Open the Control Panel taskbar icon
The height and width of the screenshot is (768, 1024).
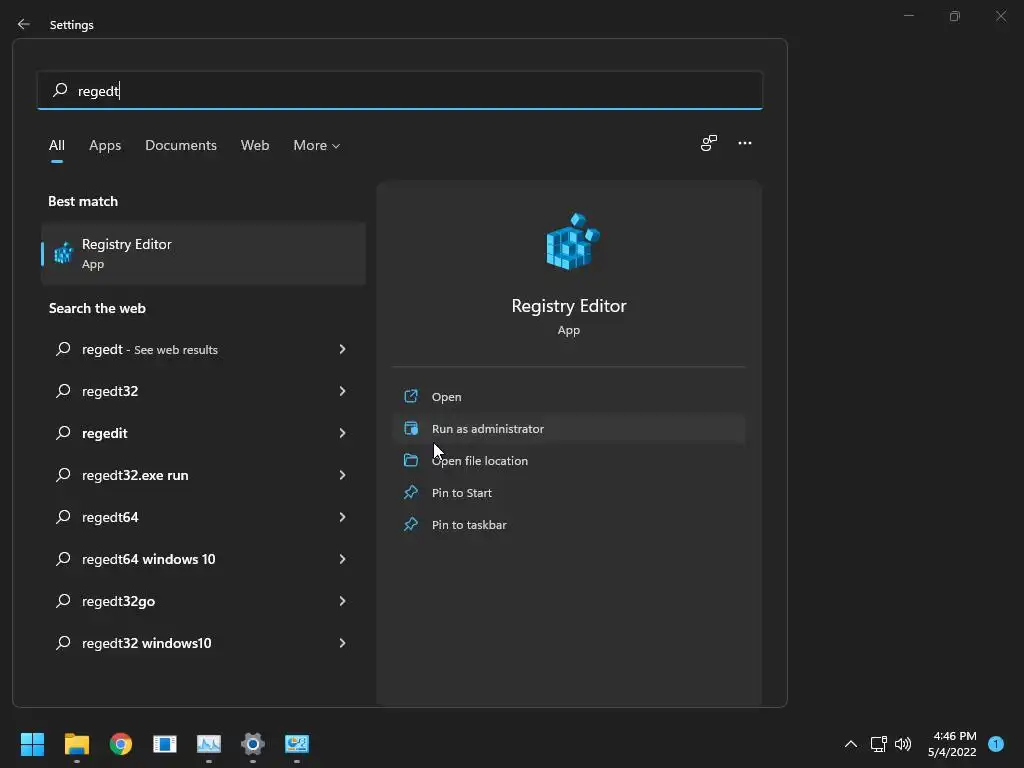tap(297, 744)
